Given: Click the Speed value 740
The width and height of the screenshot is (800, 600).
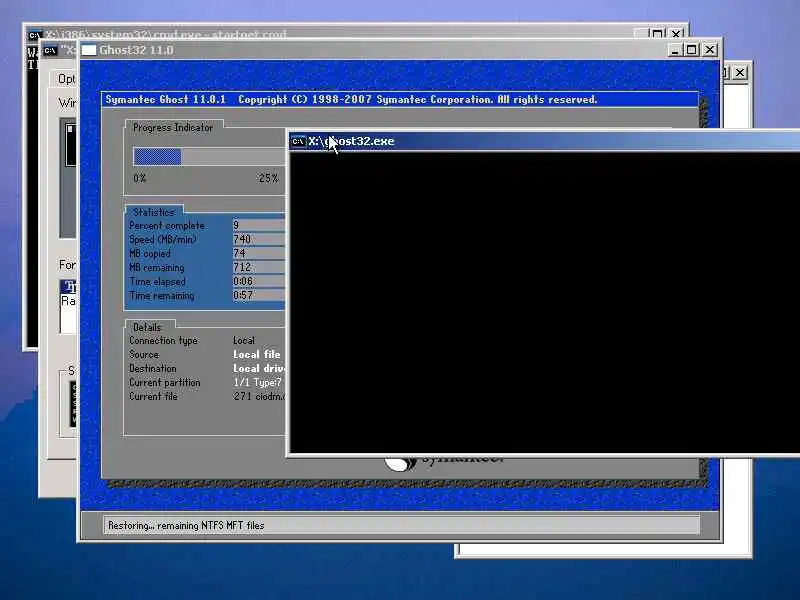Looking at the screenshot, I should coord(242,239).
